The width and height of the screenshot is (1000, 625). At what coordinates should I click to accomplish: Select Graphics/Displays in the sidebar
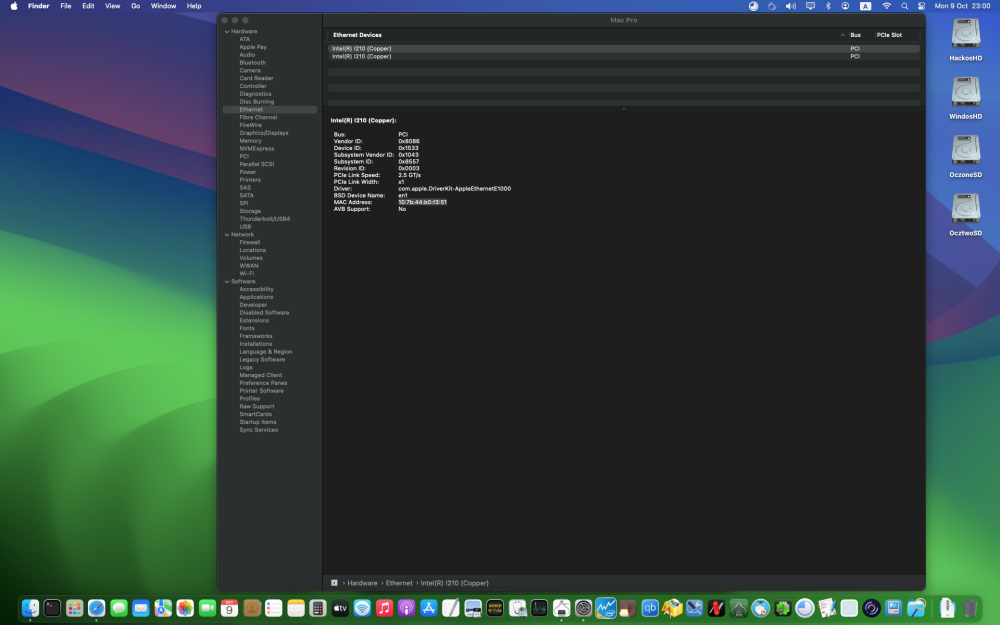pyautogui.click(x=263, y=133)
